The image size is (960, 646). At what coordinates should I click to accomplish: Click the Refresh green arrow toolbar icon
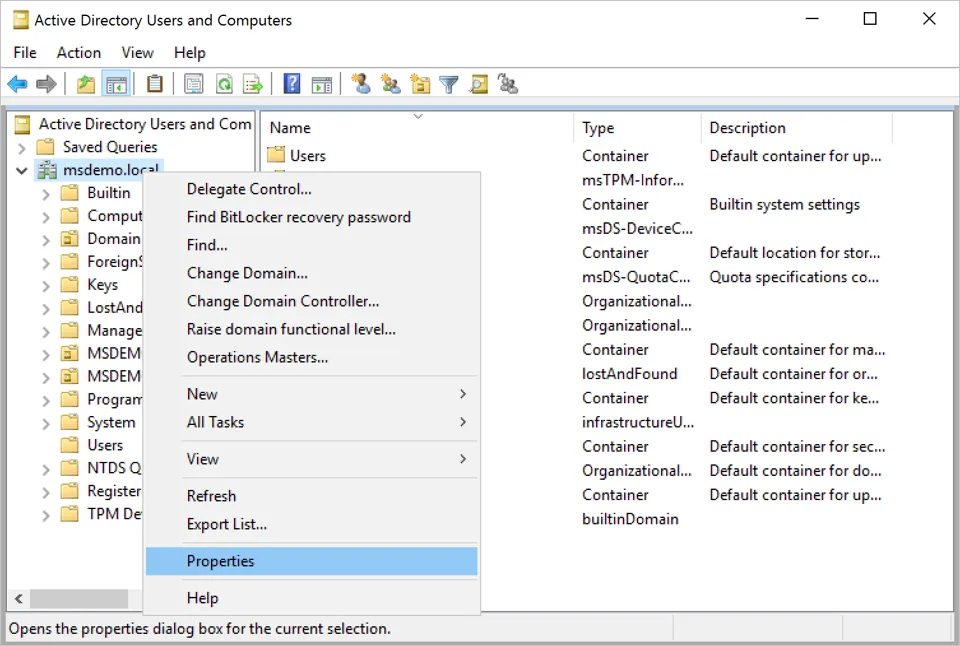[x=224, y=84]
